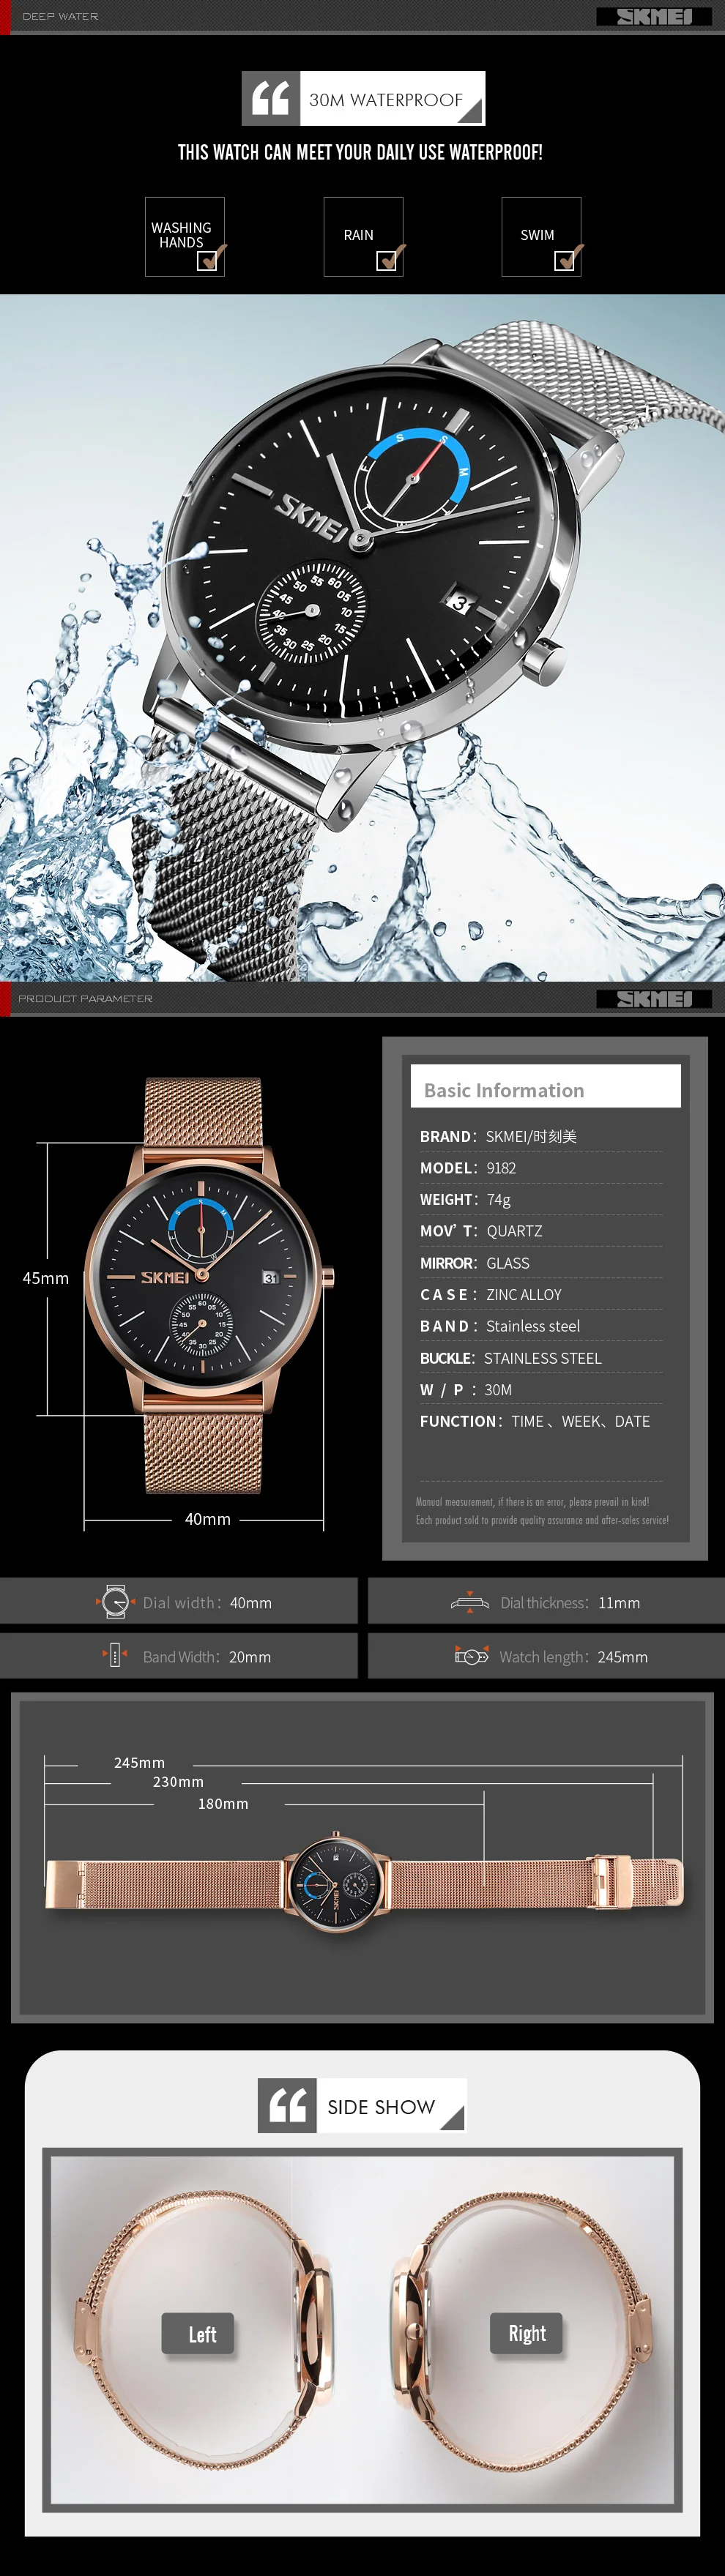Click the 180mm strap length label
725x2576 pixels.
coord(223,1804)
